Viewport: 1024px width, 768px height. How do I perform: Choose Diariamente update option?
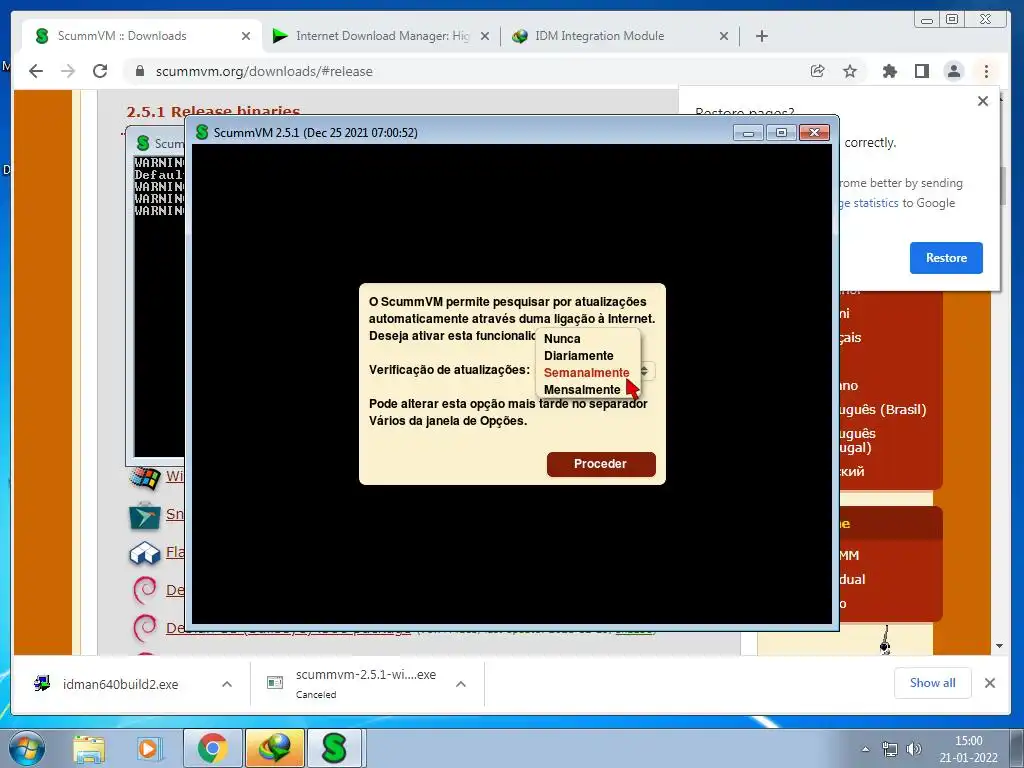[579, 355]
